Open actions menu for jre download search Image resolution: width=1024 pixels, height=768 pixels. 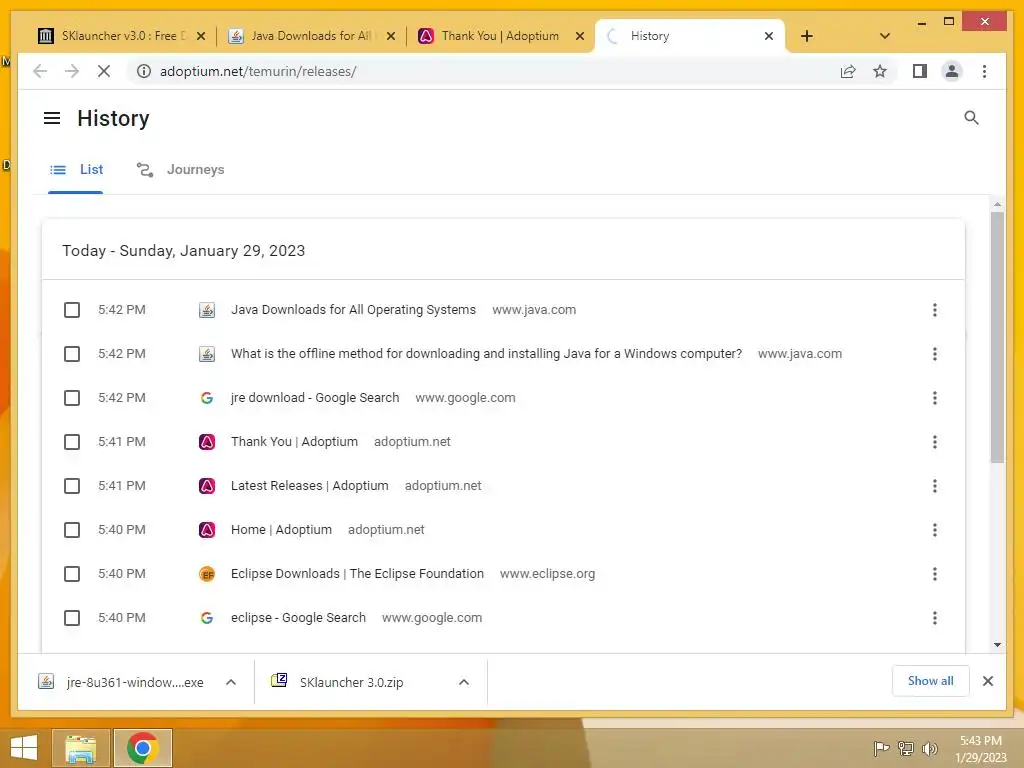coord(935,398)
